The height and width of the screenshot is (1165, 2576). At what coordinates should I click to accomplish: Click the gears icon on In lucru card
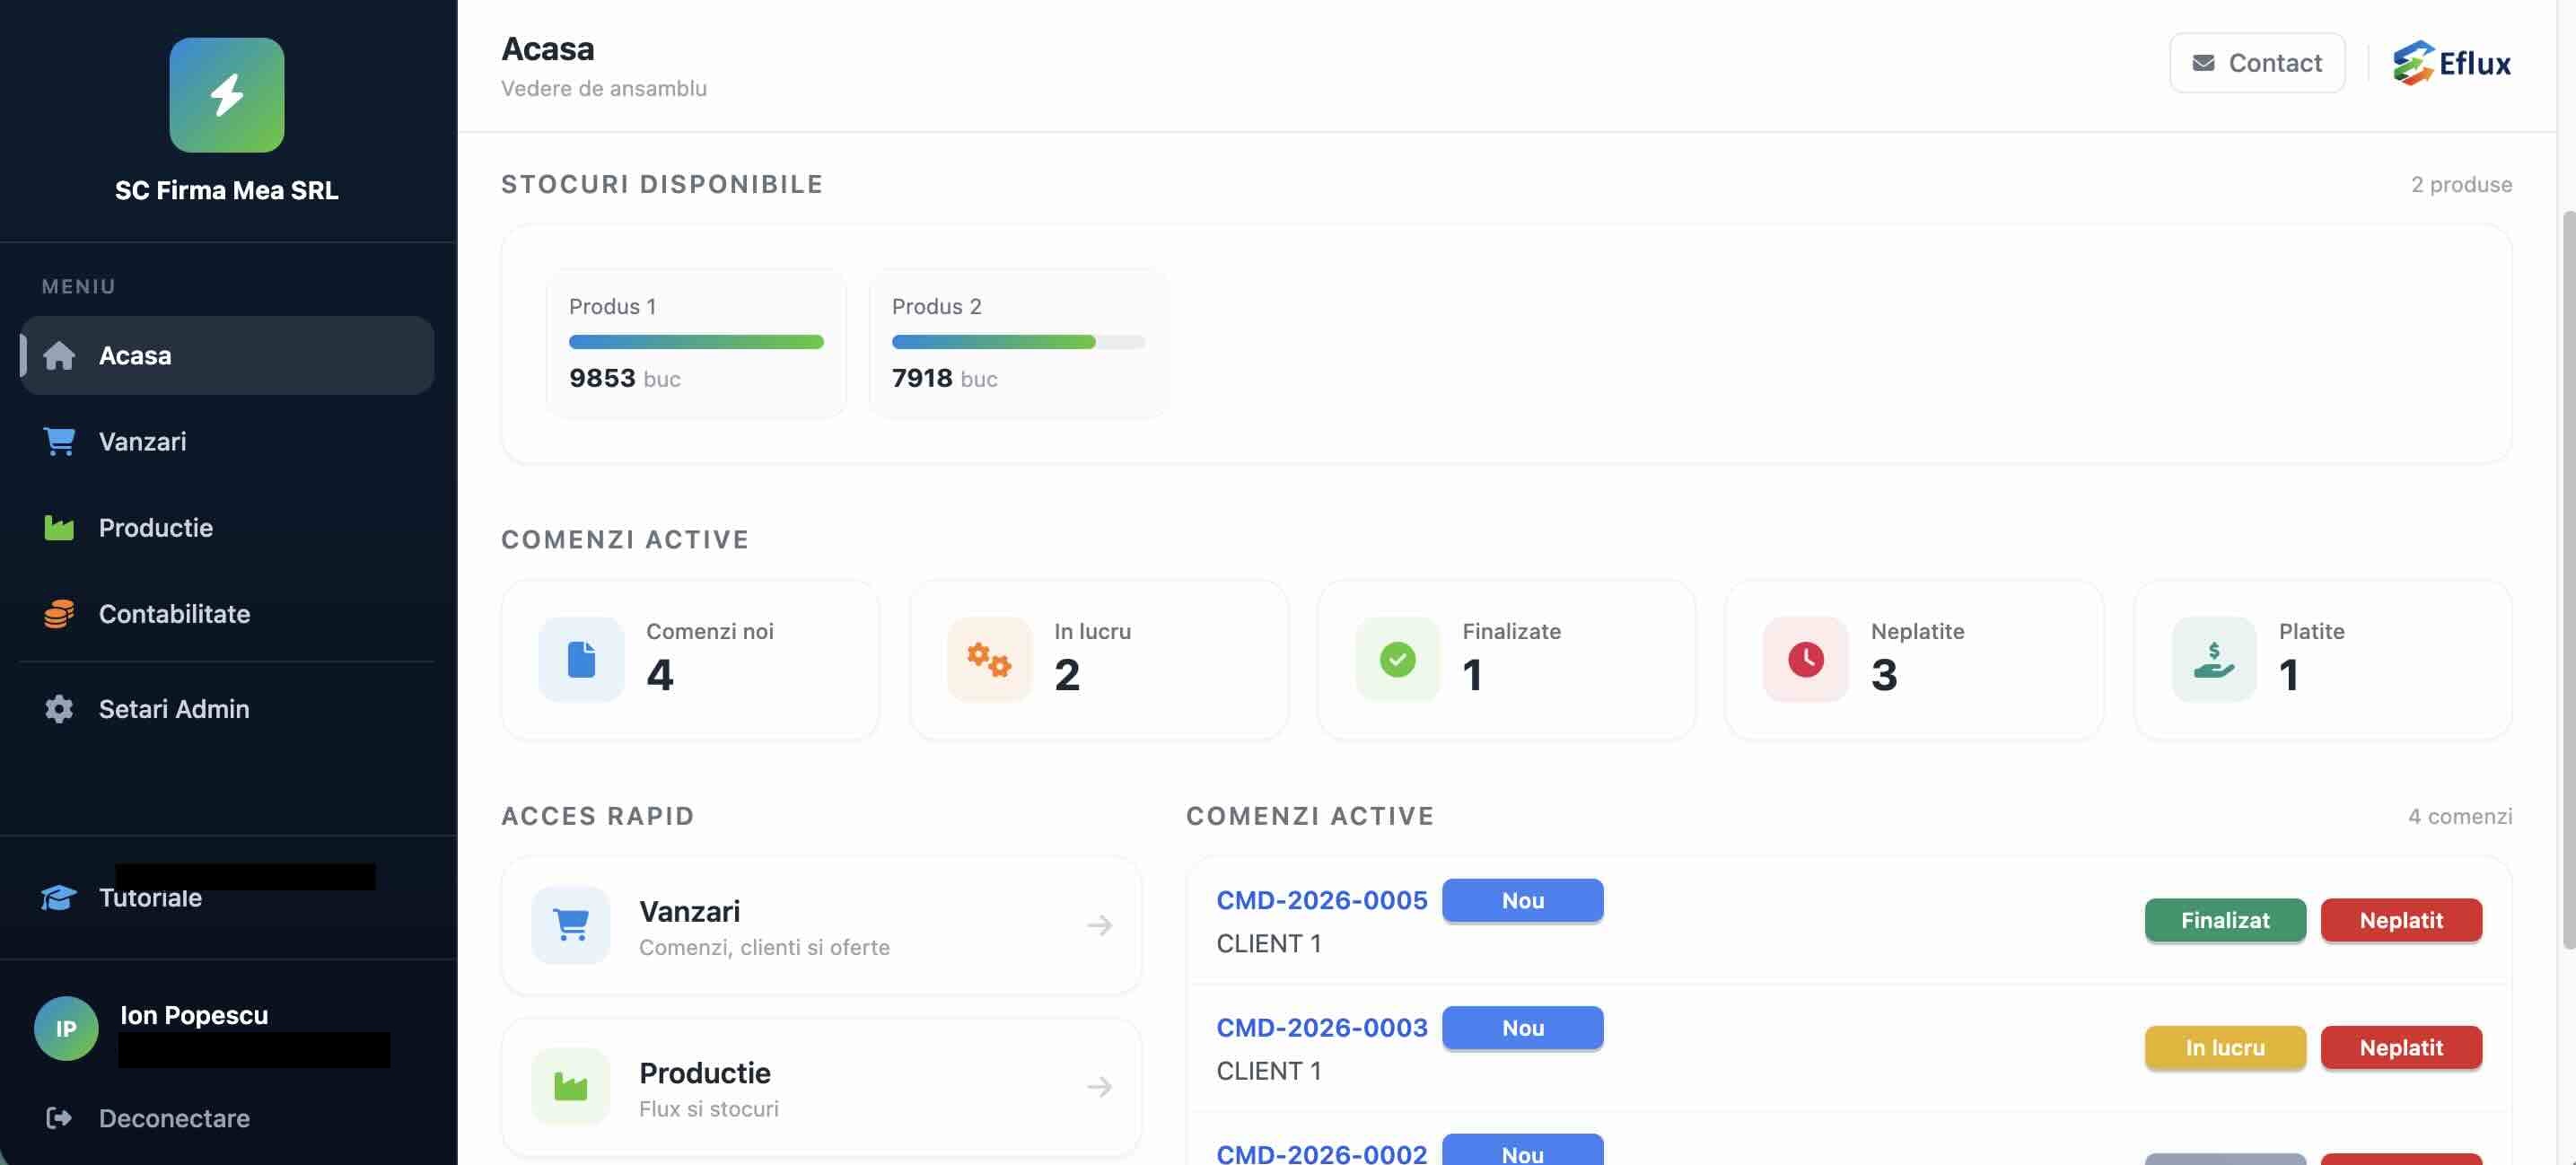tap(989, 659)
